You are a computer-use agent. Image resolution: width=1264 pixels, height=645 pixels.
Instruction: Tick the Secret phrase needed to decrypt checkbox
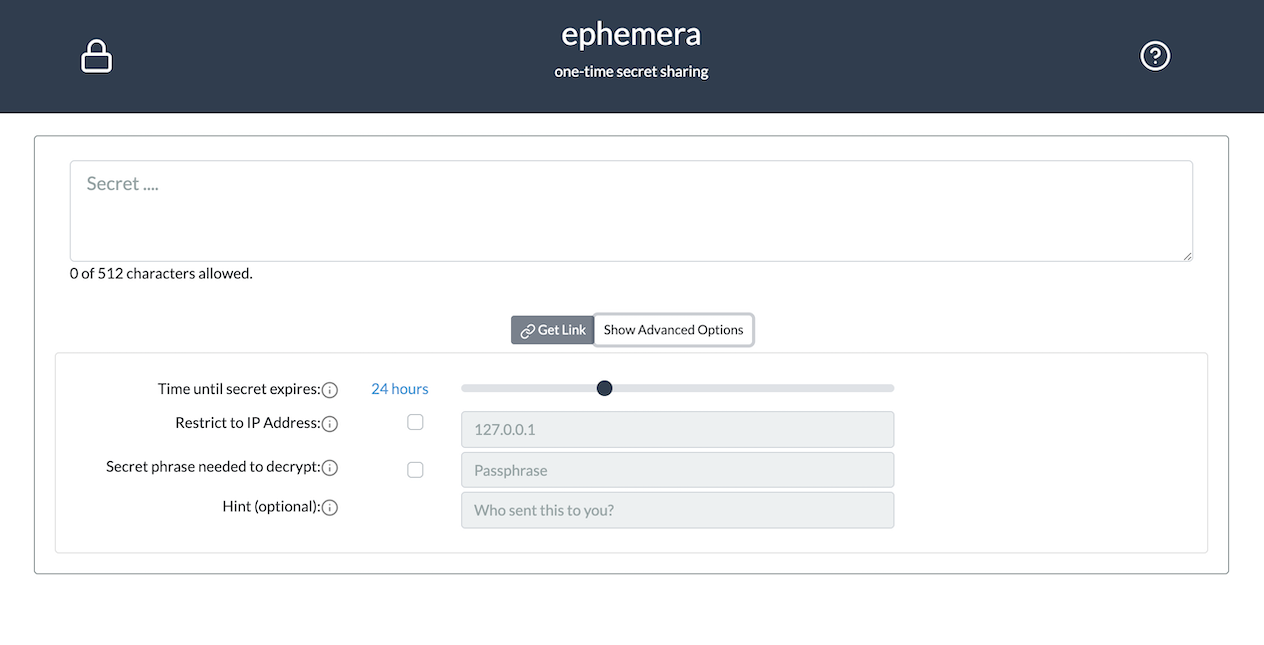pyautogui.click(x=415, y=469)
